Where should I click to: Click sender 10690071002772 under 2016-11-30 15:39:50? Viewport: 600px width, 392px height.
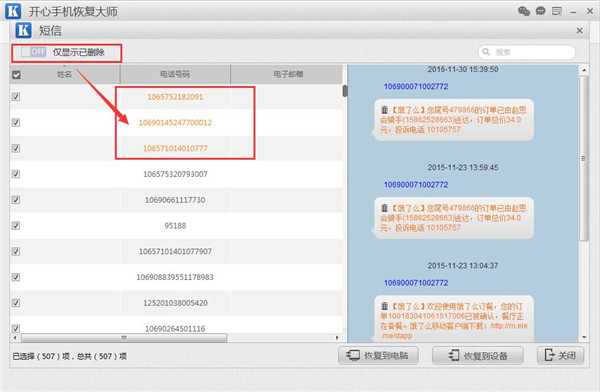416,87
